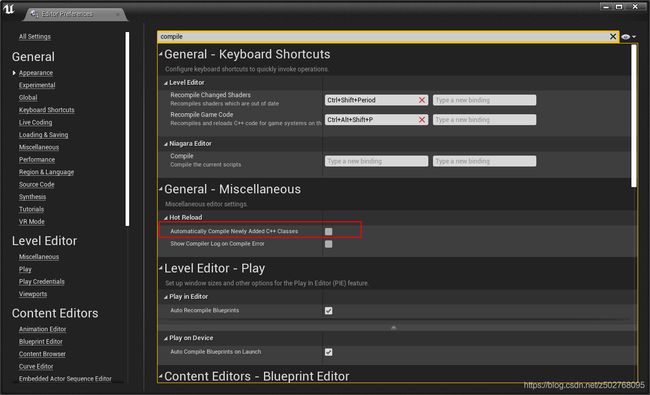The width and height of the screenshot is (650, 395).
Task: Click secondary binding for Recompile Game Code
Action: click(484, 120)
